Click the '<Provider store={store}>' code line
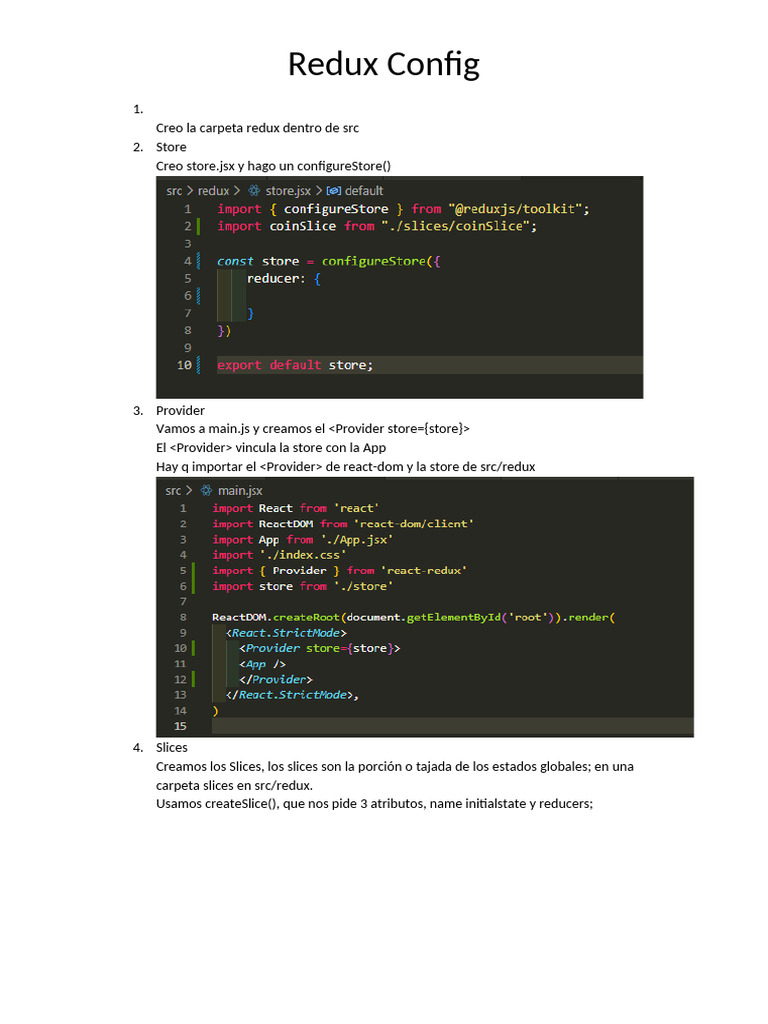 click(x=319, y=648)
